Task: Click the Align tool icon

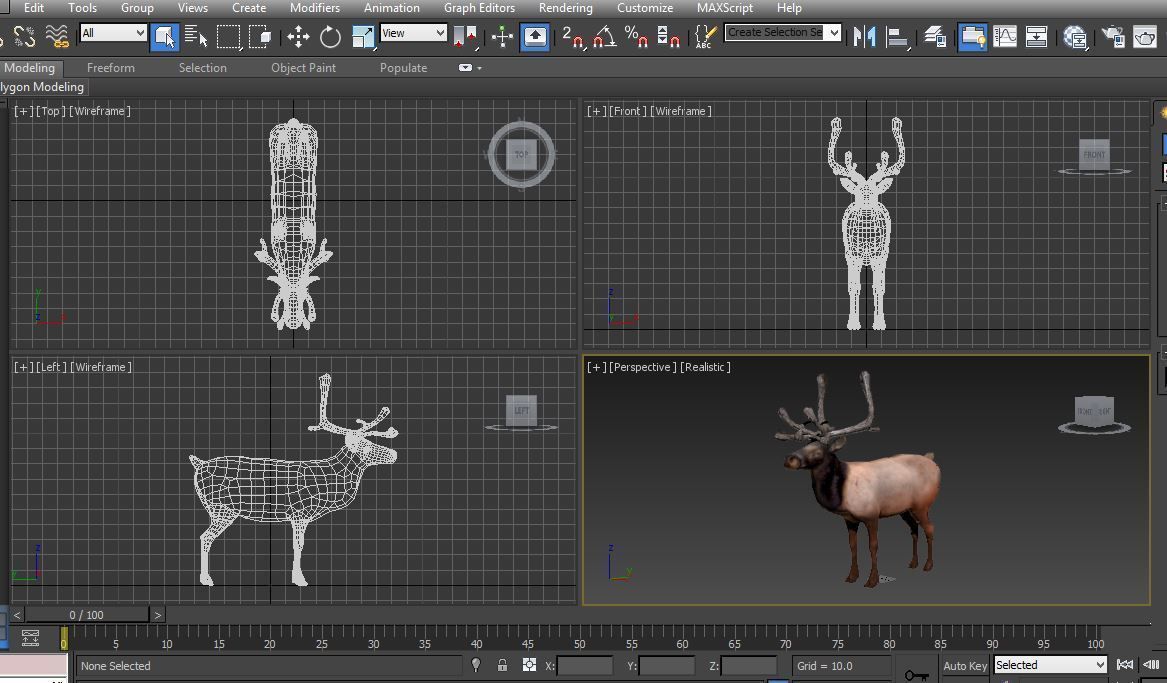Action: coord(896,36)
